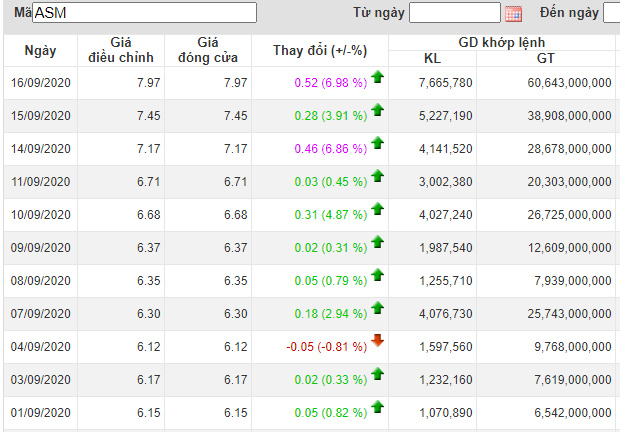Select the date cell 11/09/2020
The height and width of the screenshot is (432, 620).
[x=41, y=182]
